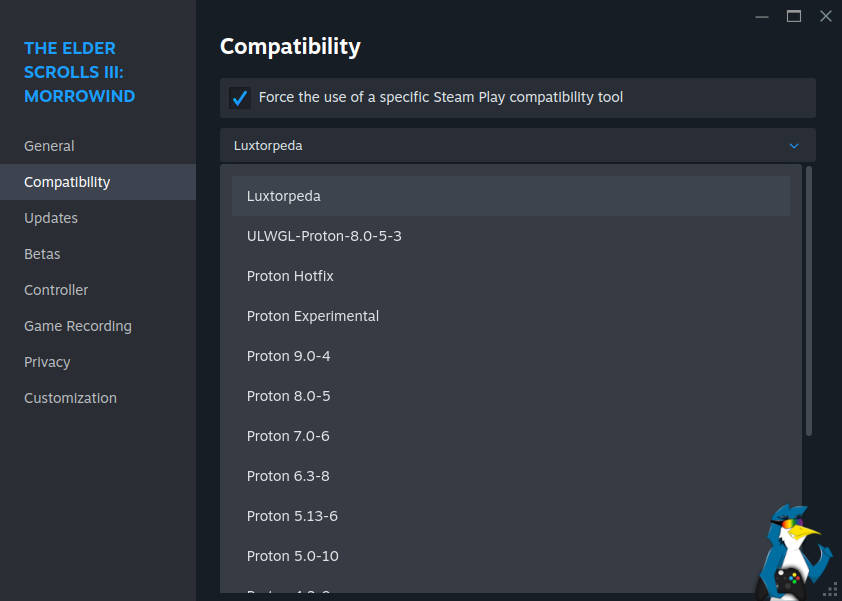This screenshot has width=842, height=601.
Task: Choose Proton 9.0-4 as compatibility tool
Action: coord(288,356)
